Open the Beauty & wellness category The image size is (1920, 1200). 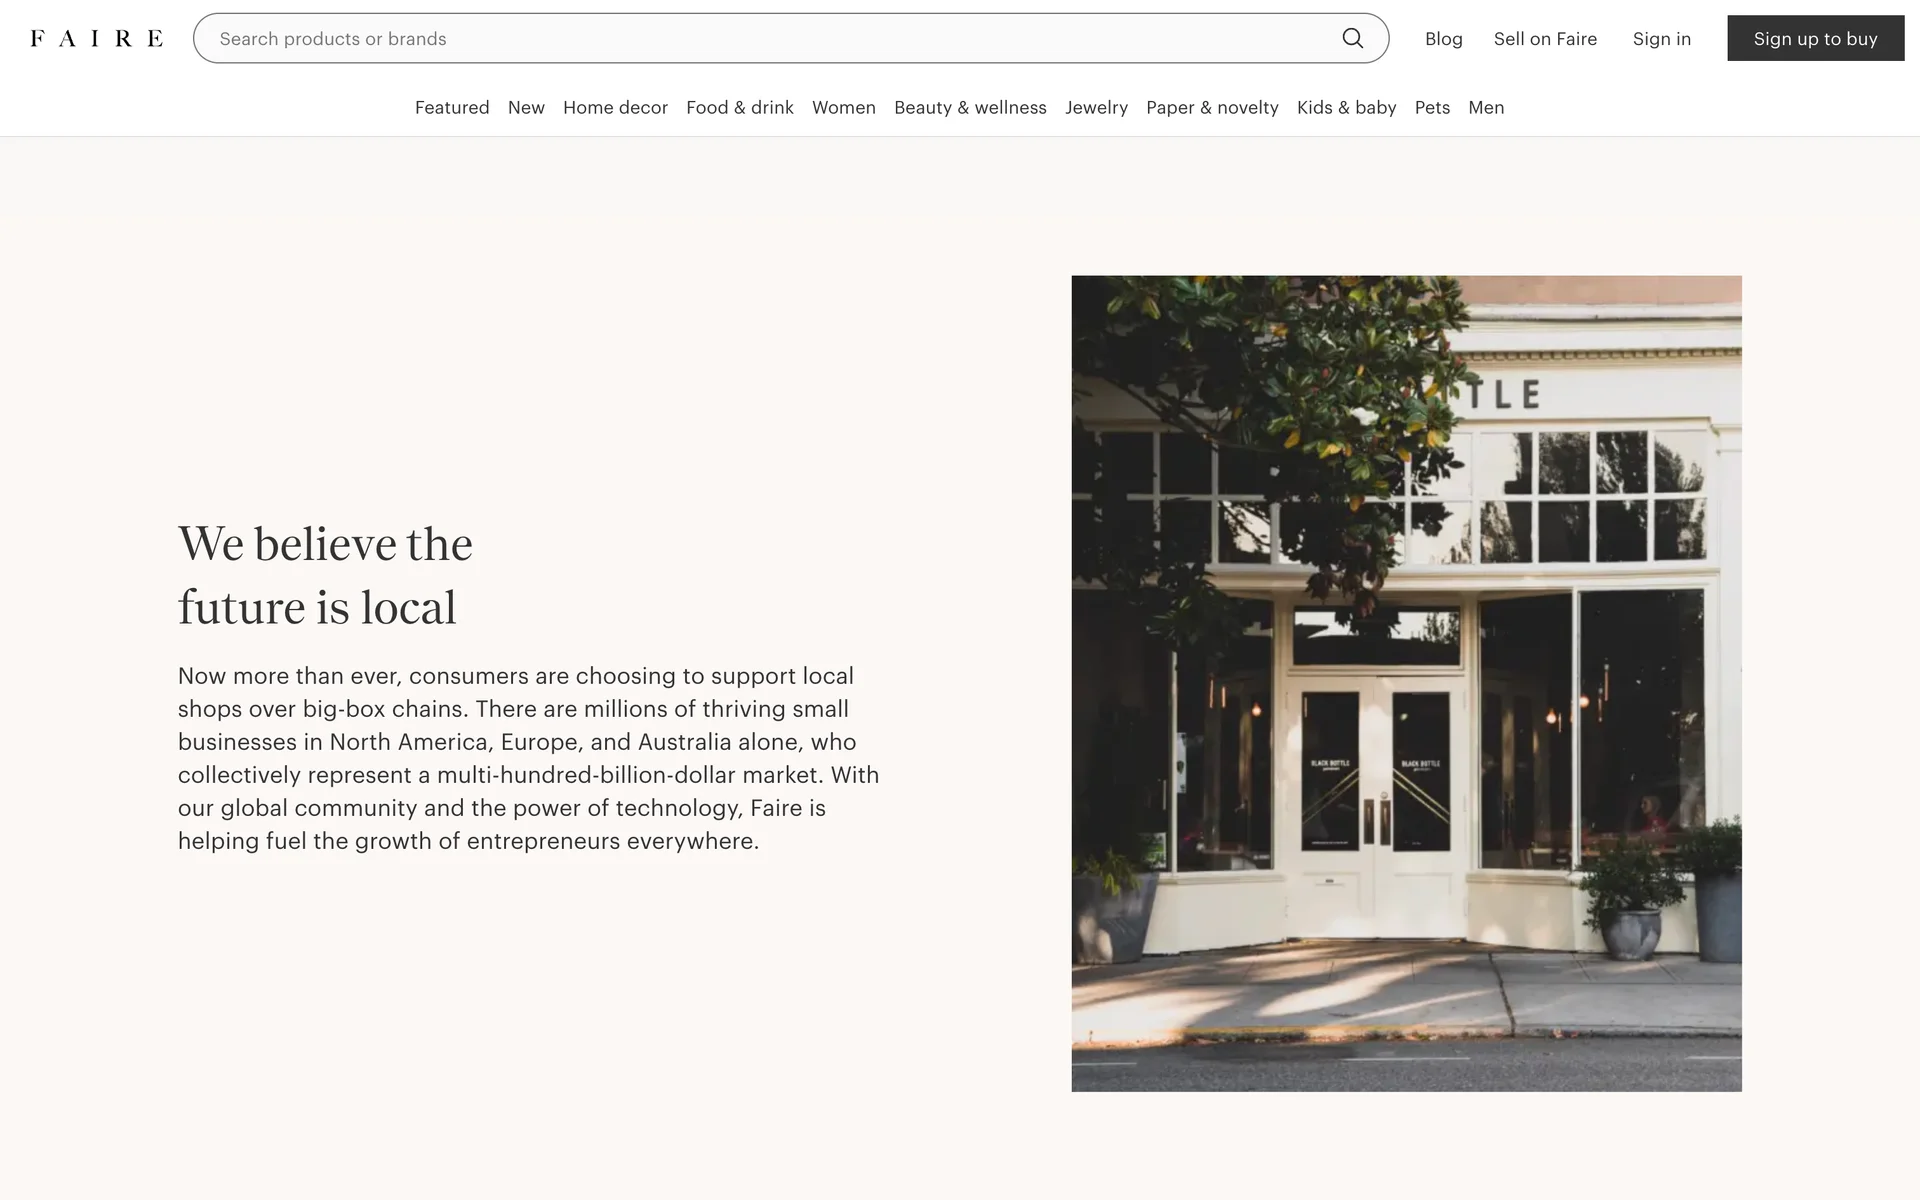pyautogui.click(x=970, y=107)
